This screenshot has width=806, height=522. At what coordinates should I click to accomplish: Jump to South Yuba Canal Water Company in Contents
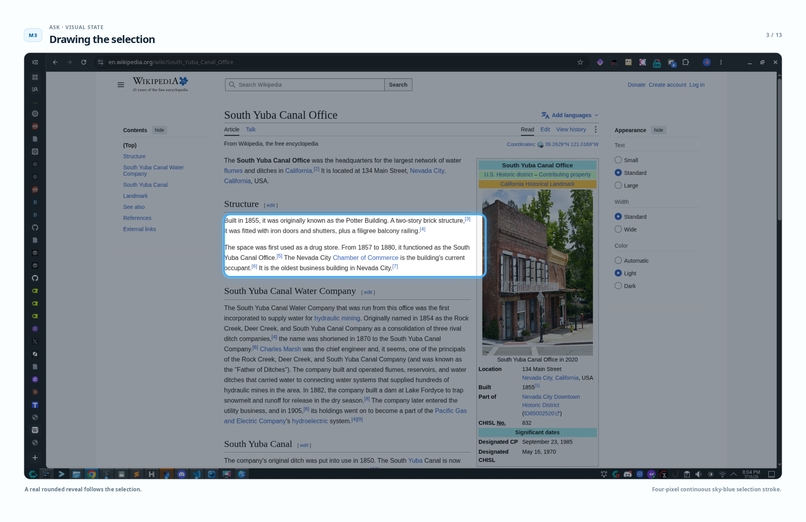click(x=153, y=171)
